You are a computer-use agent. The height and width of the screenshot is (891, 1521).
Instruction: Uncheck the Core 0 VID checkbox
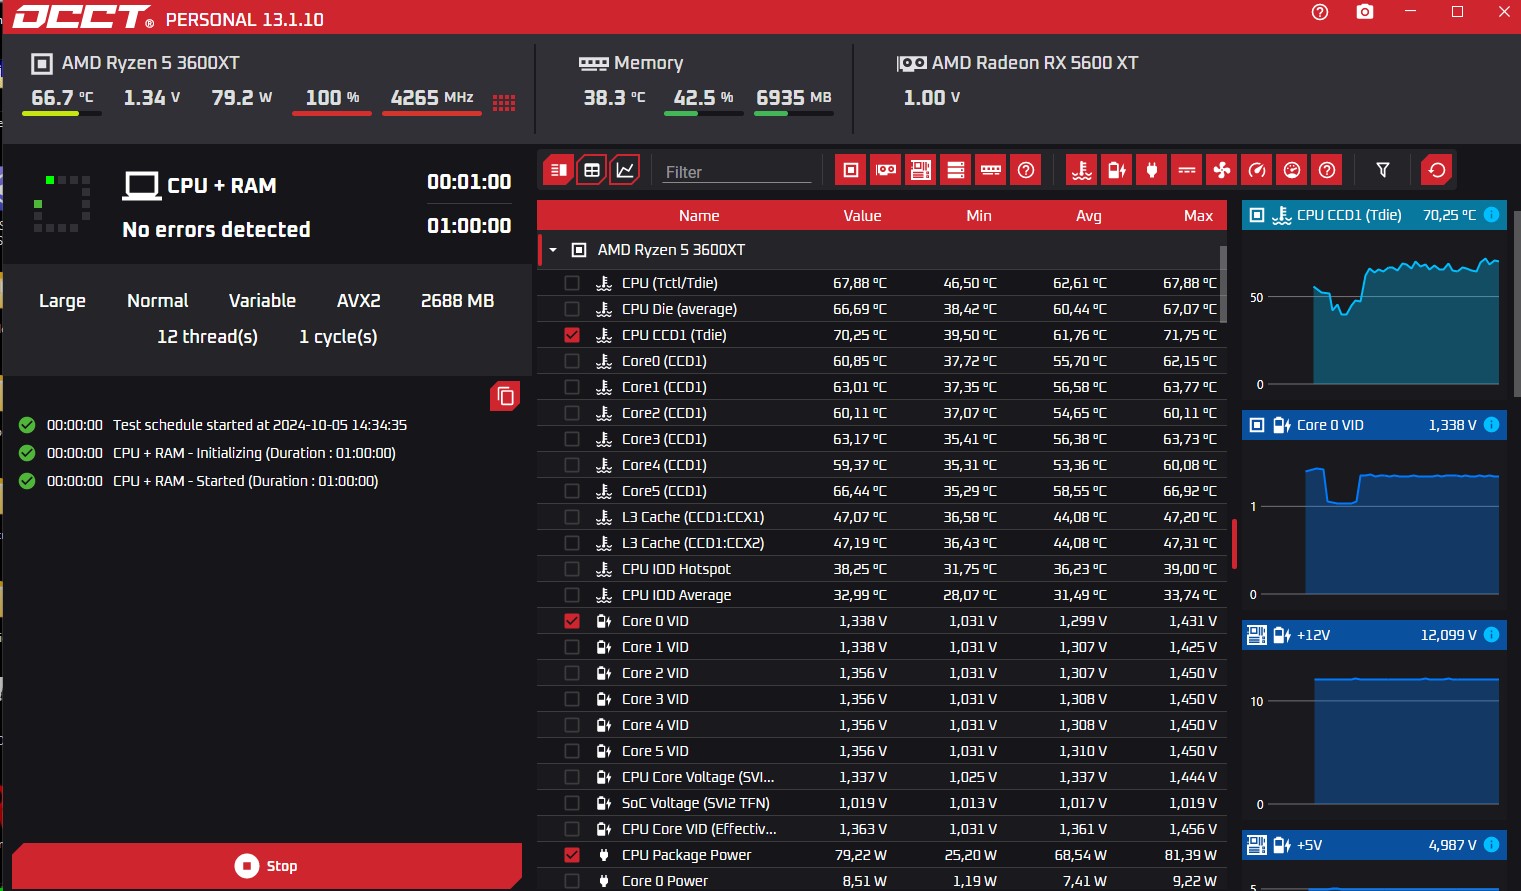point(572,621)
